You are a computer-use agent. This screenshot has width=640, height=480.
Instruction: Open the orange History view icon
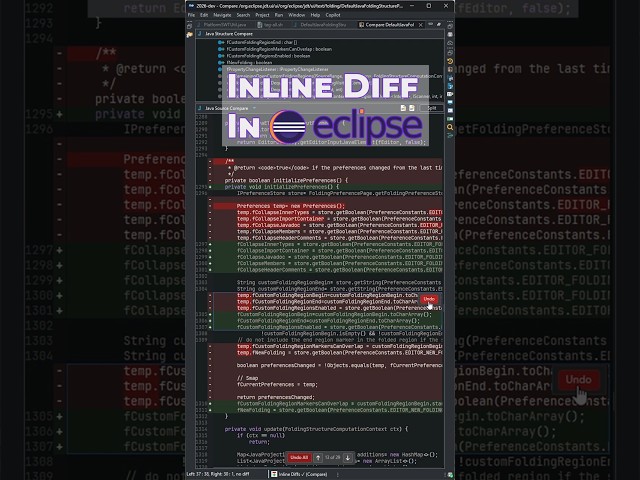tap(450, 61)
